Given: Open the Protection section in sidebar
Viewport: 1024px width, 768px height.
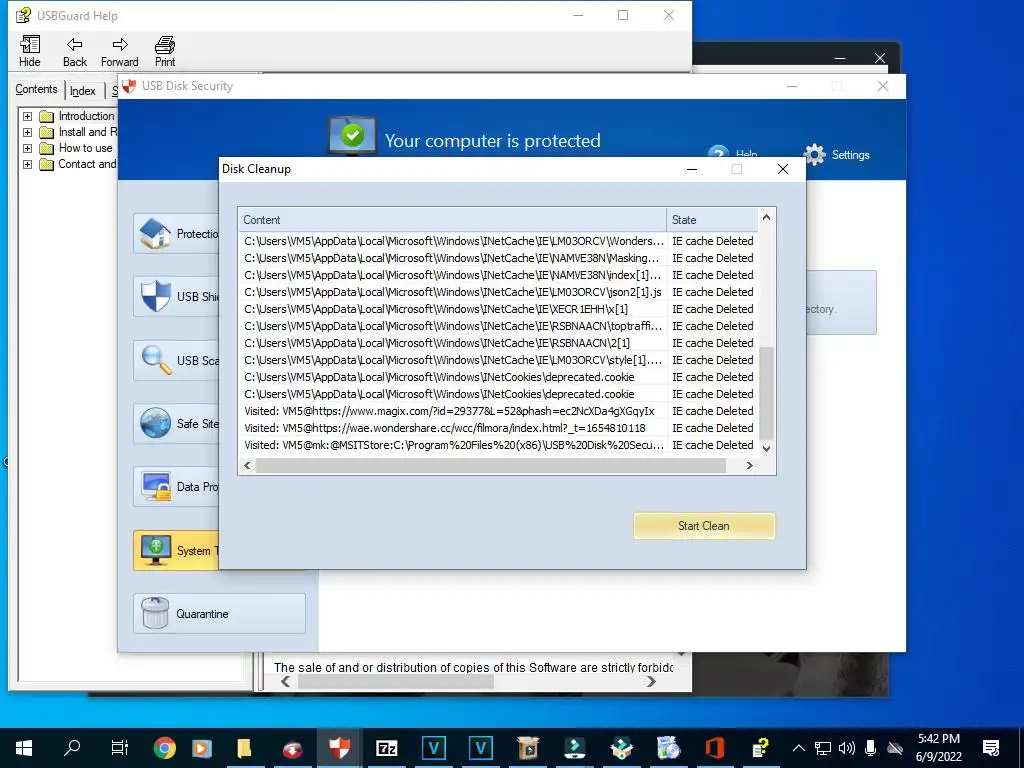Looking at the screenshot, I should [176, 233].
